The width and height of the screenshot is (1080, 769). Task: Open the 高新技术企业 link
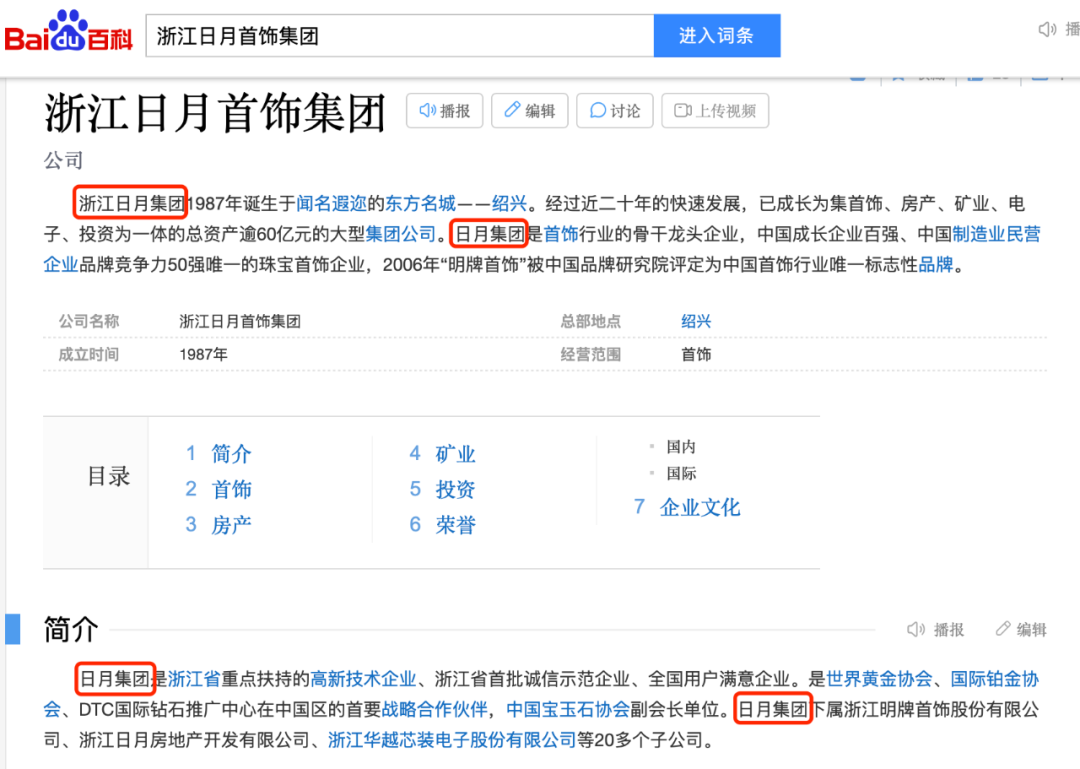point(364,679)
